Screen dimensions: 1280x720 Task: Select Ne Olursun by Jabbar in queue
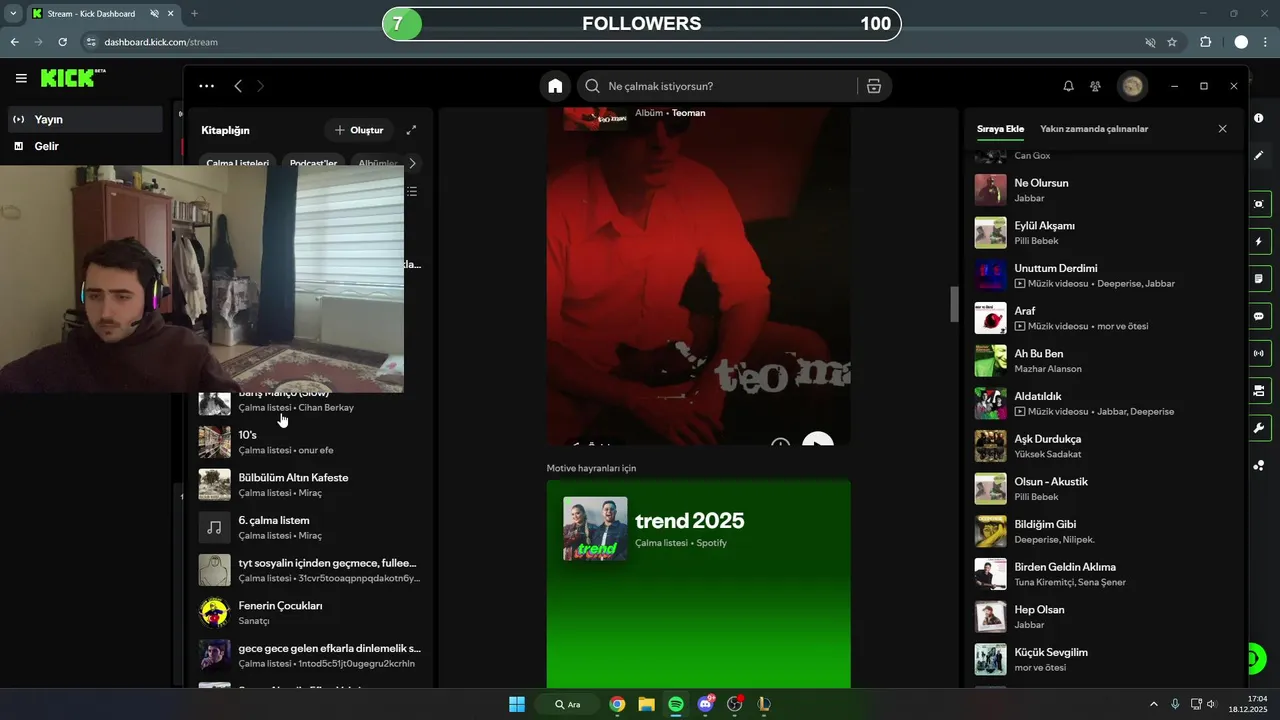point(1104,190)
